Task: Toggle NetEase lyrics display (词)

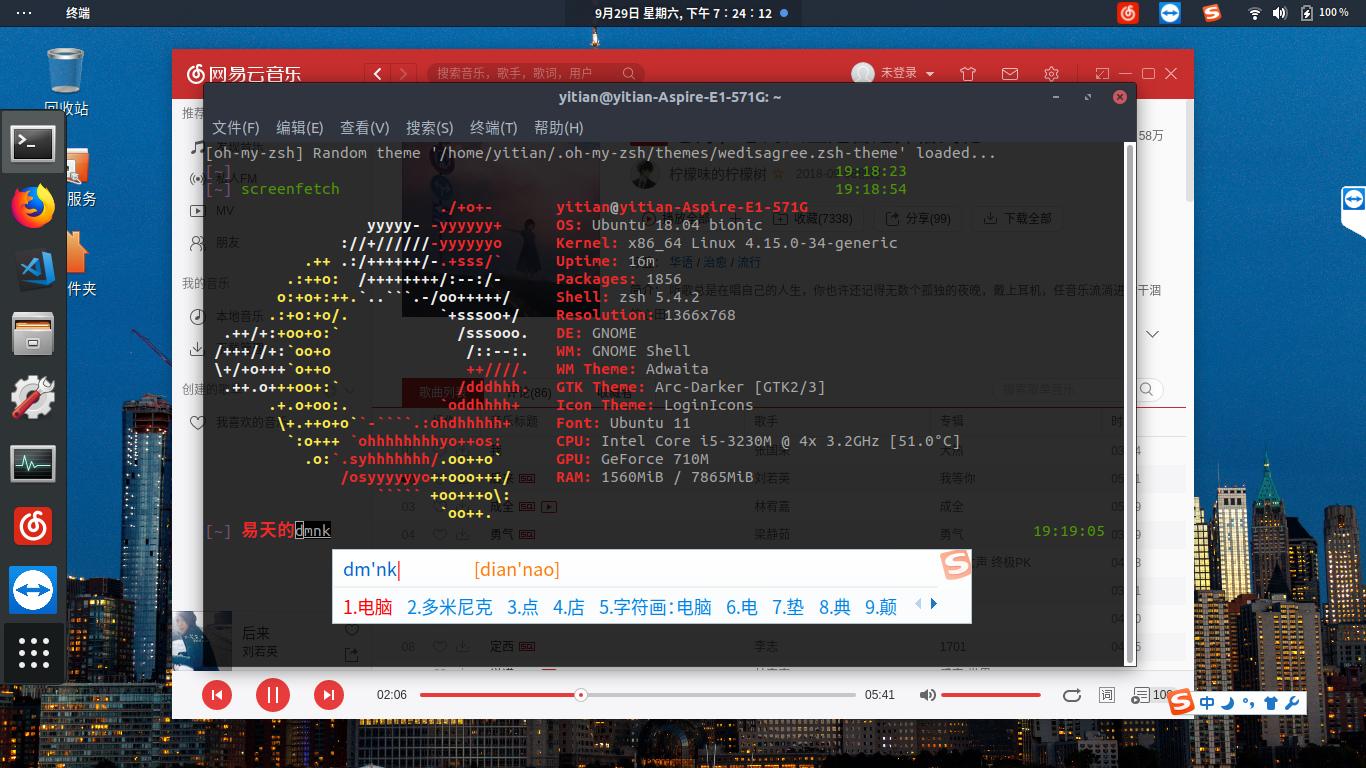Action: [x=1107, y=695]
